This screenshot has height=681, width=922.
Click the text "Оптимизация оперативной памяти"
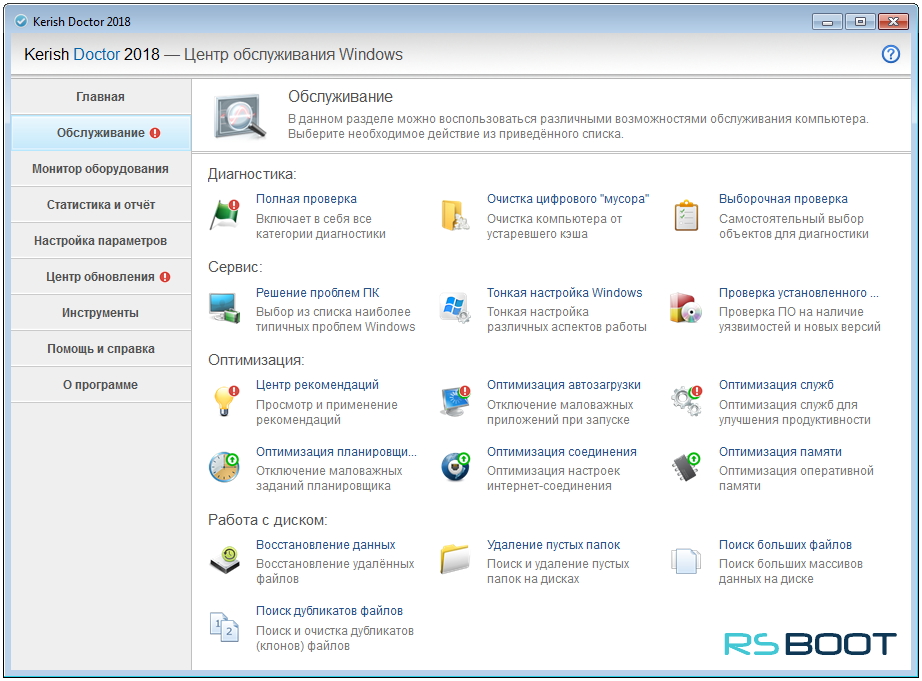pos(796,478)
